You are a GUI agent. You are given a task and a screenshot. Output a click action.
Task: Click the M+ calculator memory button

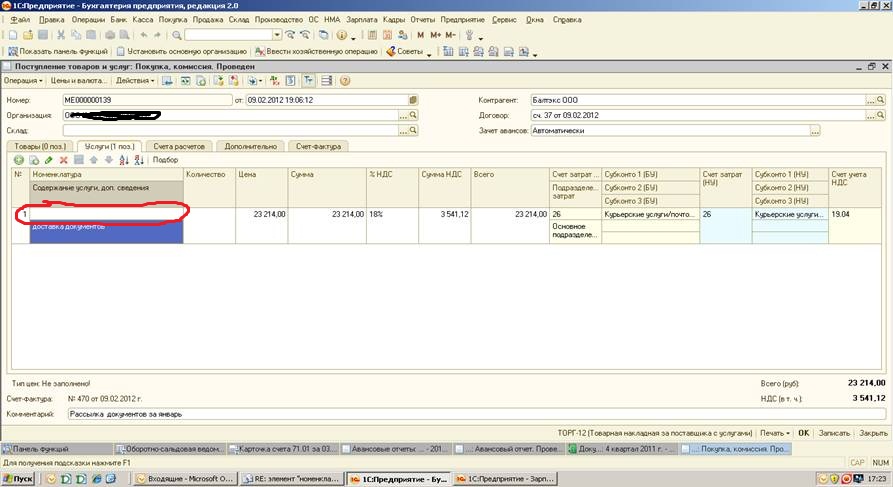[x=435, y=35]
